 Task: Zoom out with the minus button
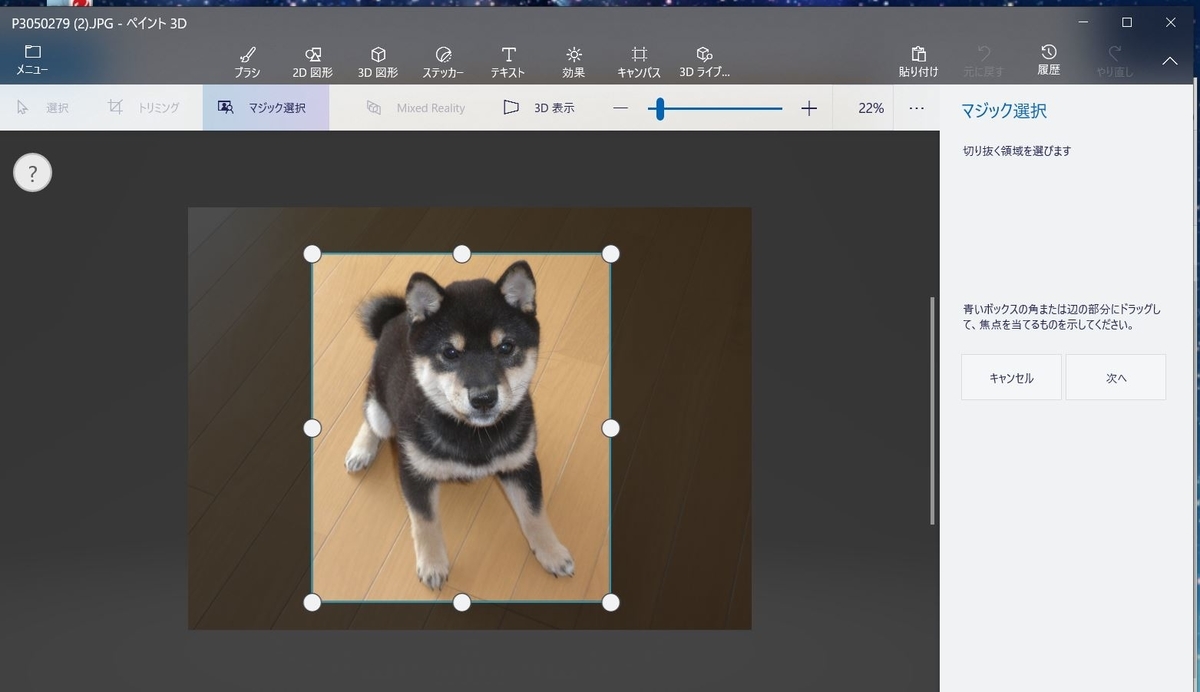pos(620,108)
